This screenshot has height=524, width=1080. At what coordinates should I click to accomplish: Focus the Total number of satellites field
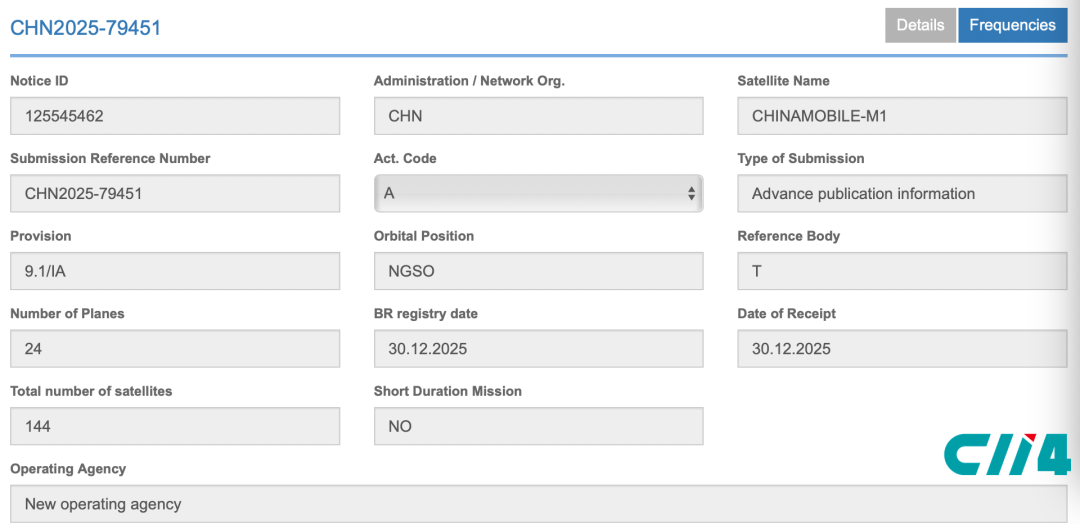175,426
